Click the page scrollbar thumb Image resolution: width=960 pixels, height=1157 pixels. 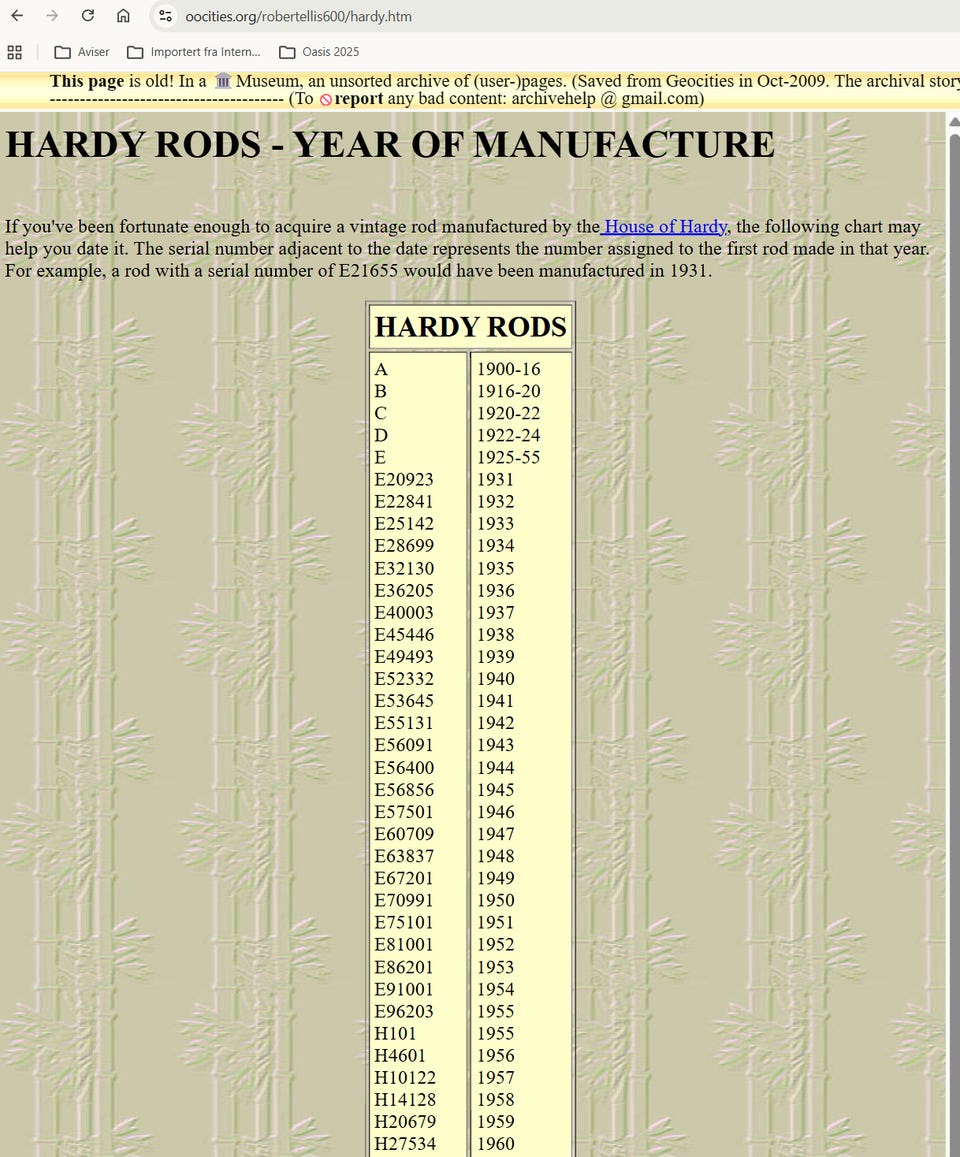[954, 642]
